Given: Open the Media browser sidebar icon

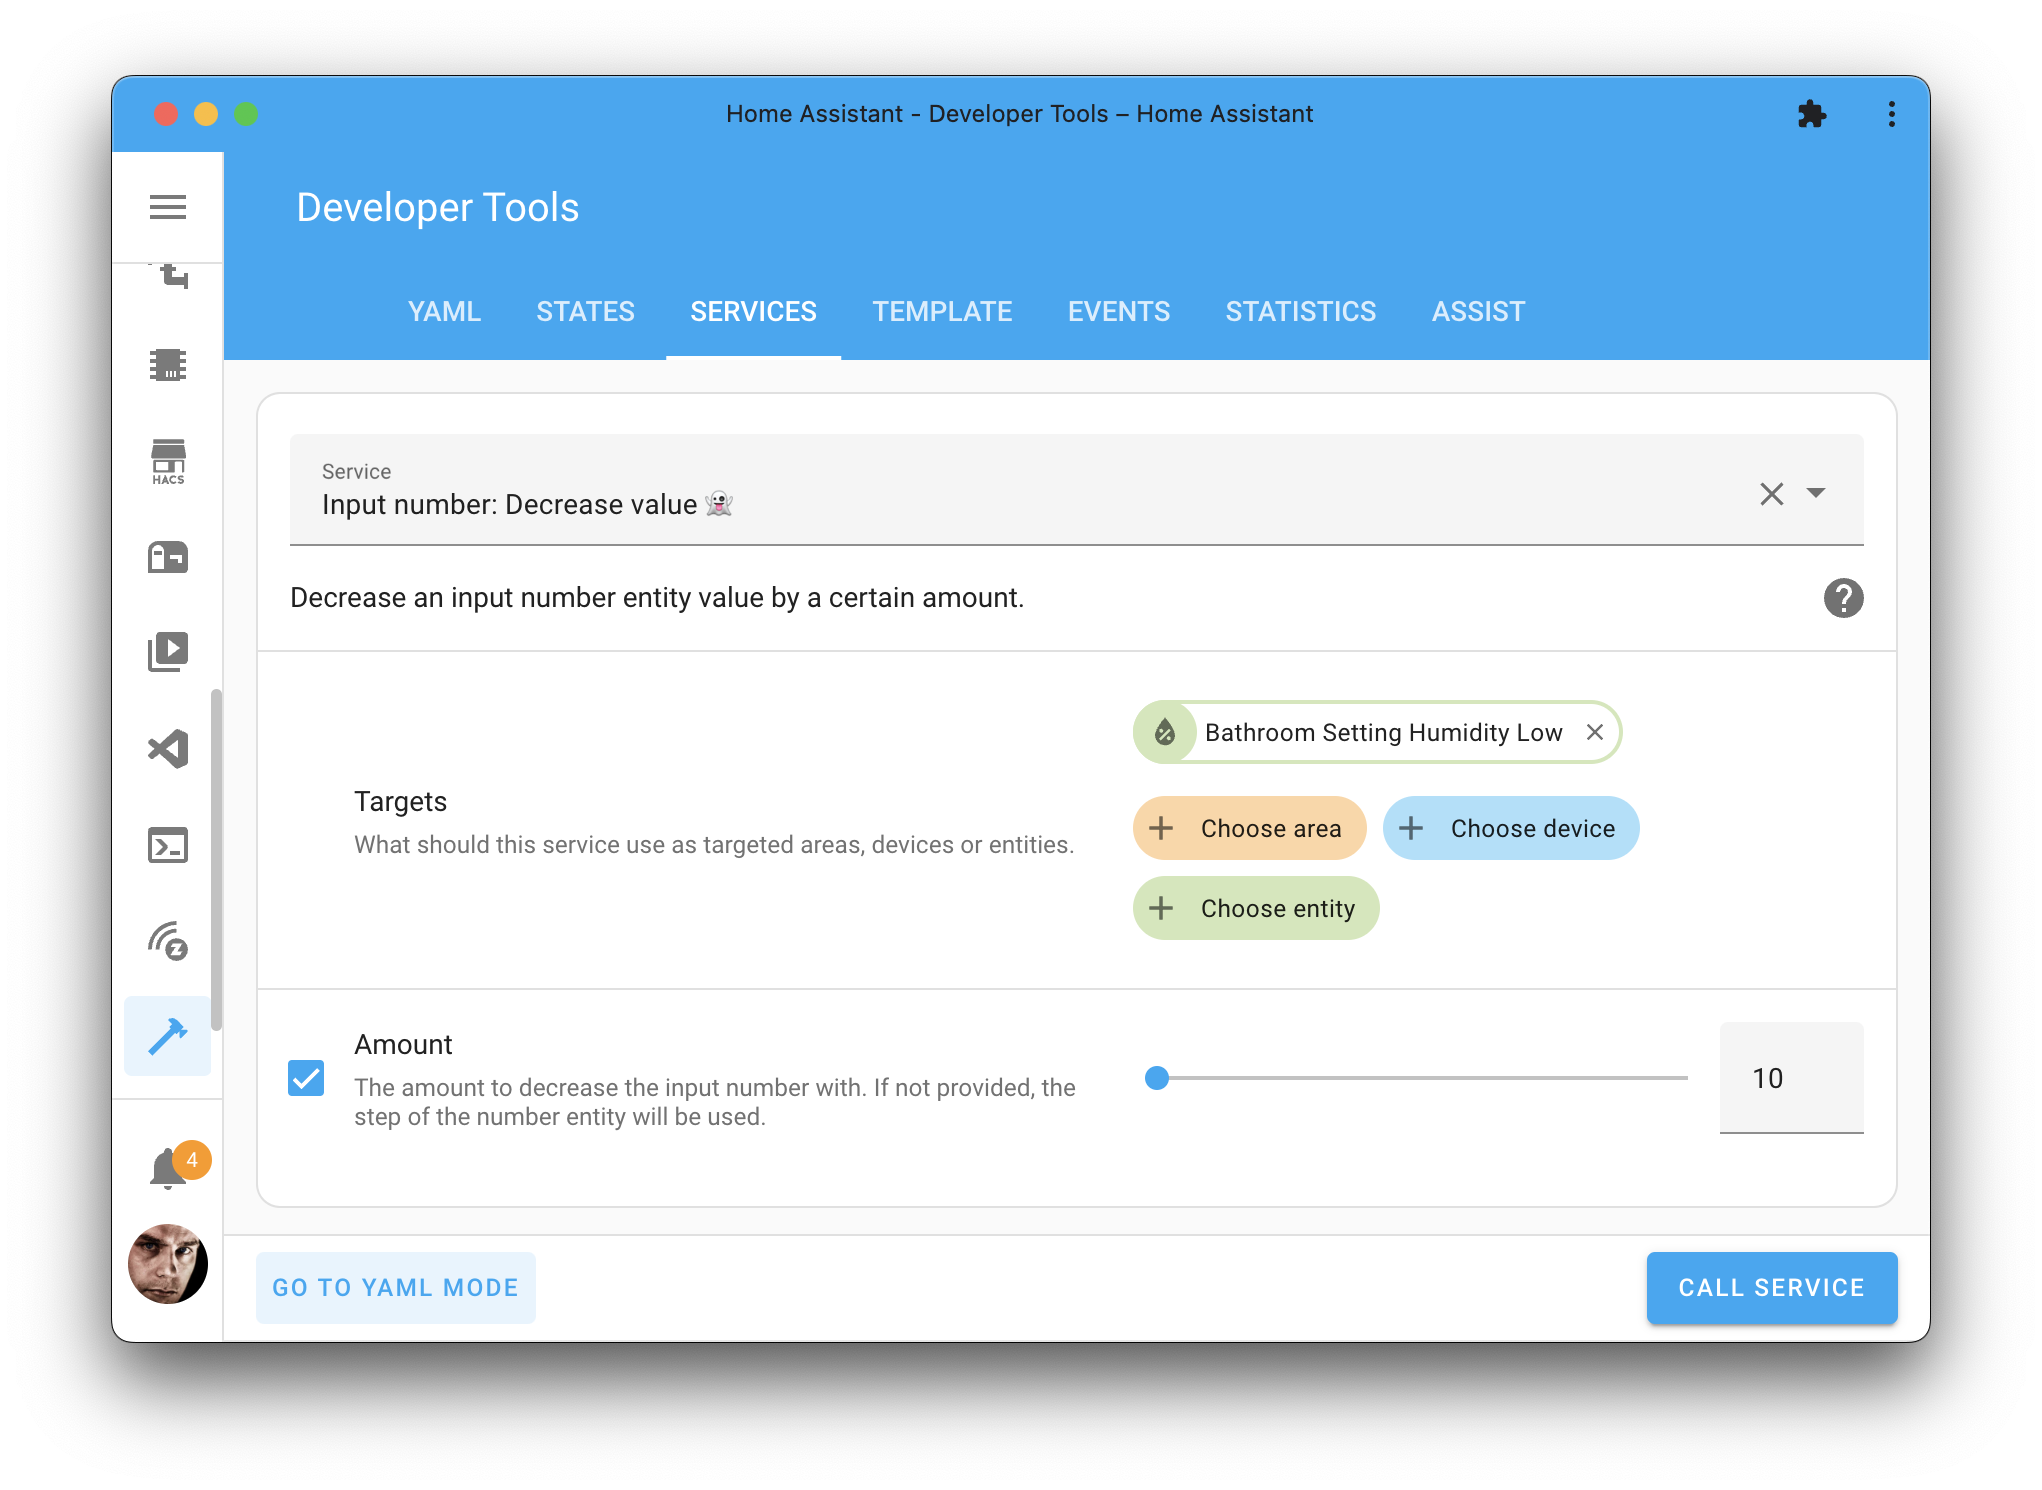Looking at the screenshot, I should point(168,652).
